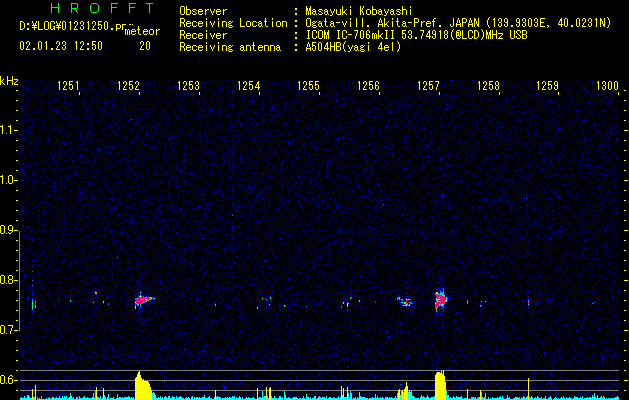The image size is (629, 400).
Task: Click the 1258 time axis marker
Action: tap(488, 85)
